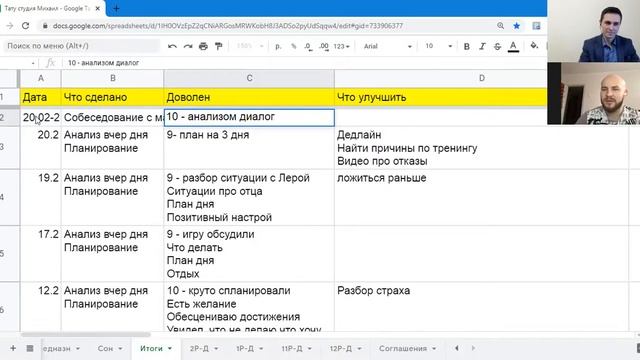Click header cell 'Доволен'
This screenshot has width=640, height=360.
[249, 98]
